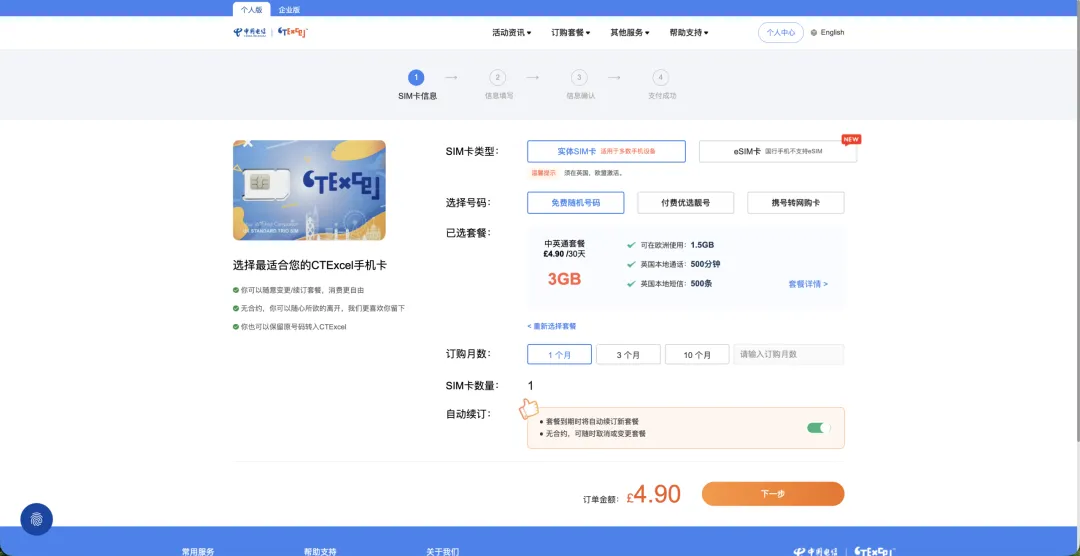Click footer 帮助支持 heading
Image resolution: width=1080 pixels, height=556 pixels.
pos(320,552)
